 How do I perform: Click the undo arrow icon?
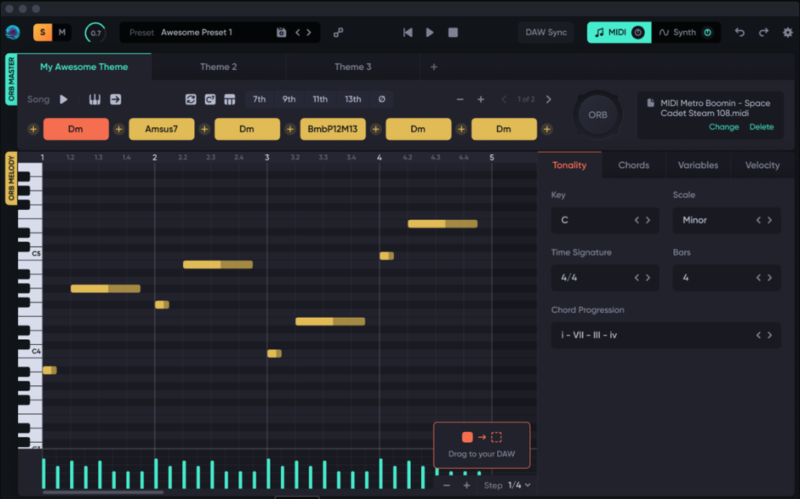pos(739,33)
